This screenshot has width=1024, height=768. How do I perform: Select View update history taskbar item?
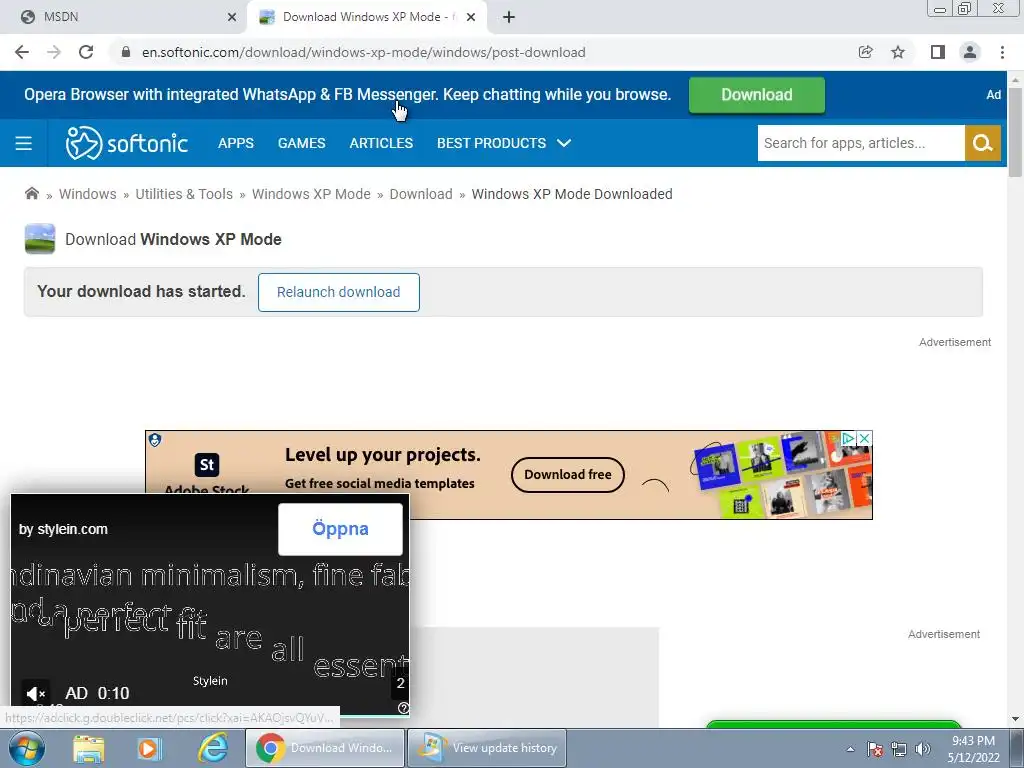point(487,748)
